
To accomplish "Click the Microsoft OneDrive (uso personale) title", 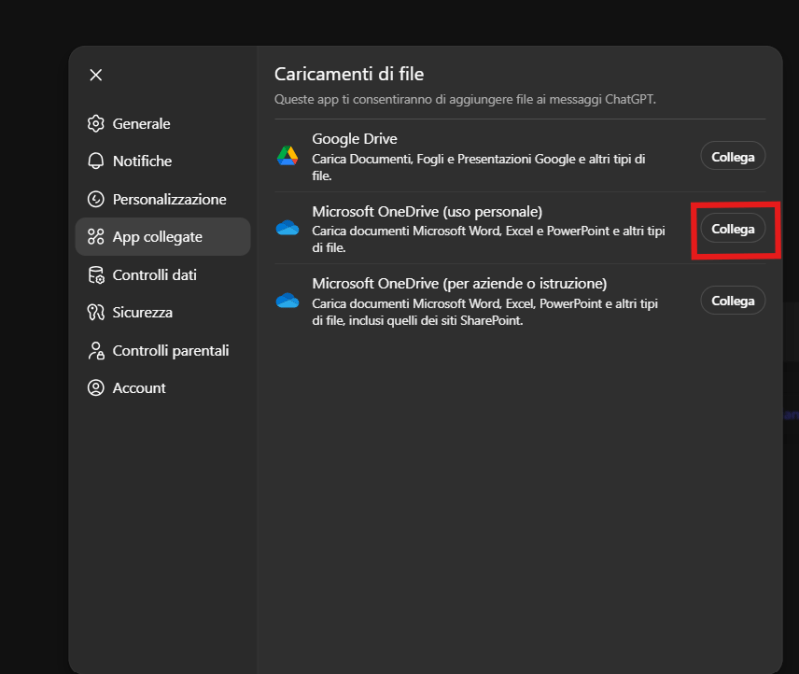I will point(427,212).
